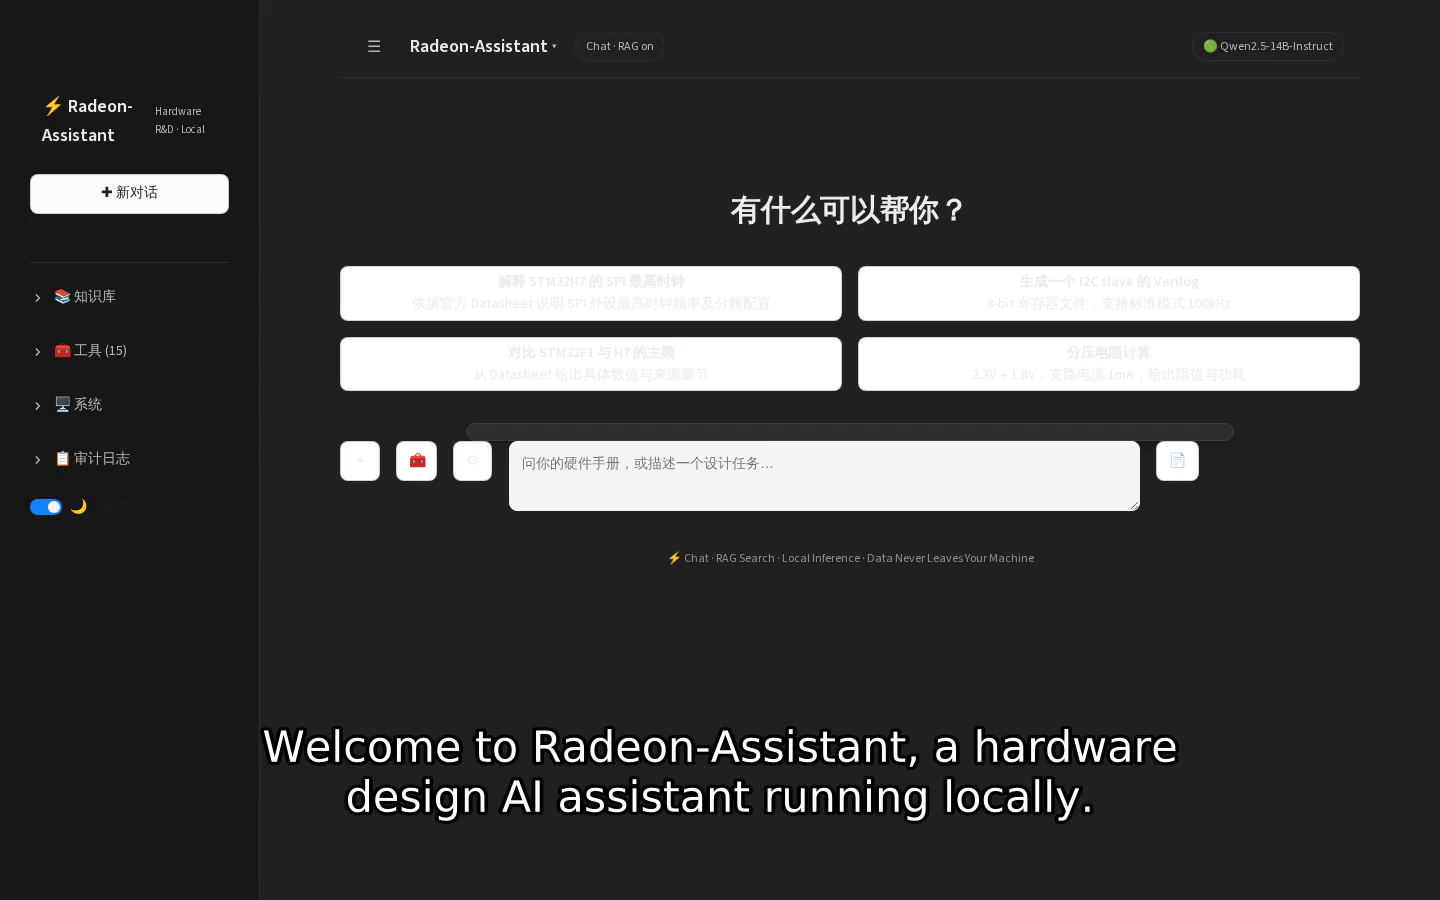Click the Chat · RAG on badge

[x=620, y=46]
